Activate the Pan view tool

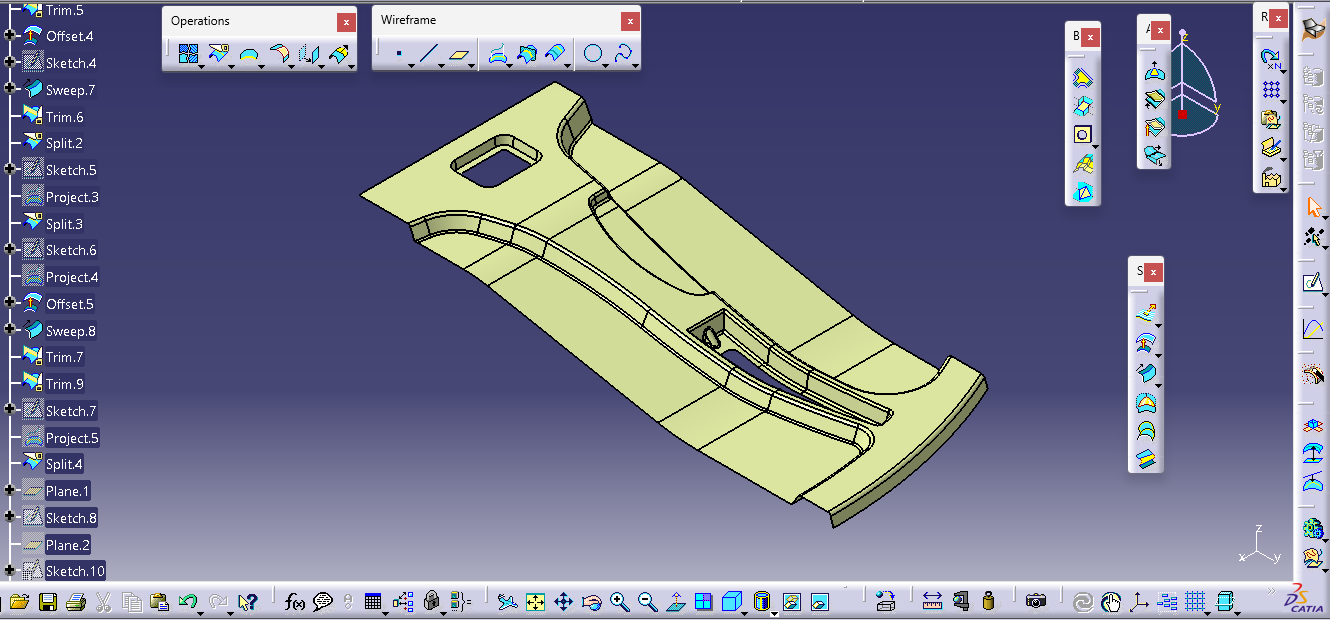point(563,602)
